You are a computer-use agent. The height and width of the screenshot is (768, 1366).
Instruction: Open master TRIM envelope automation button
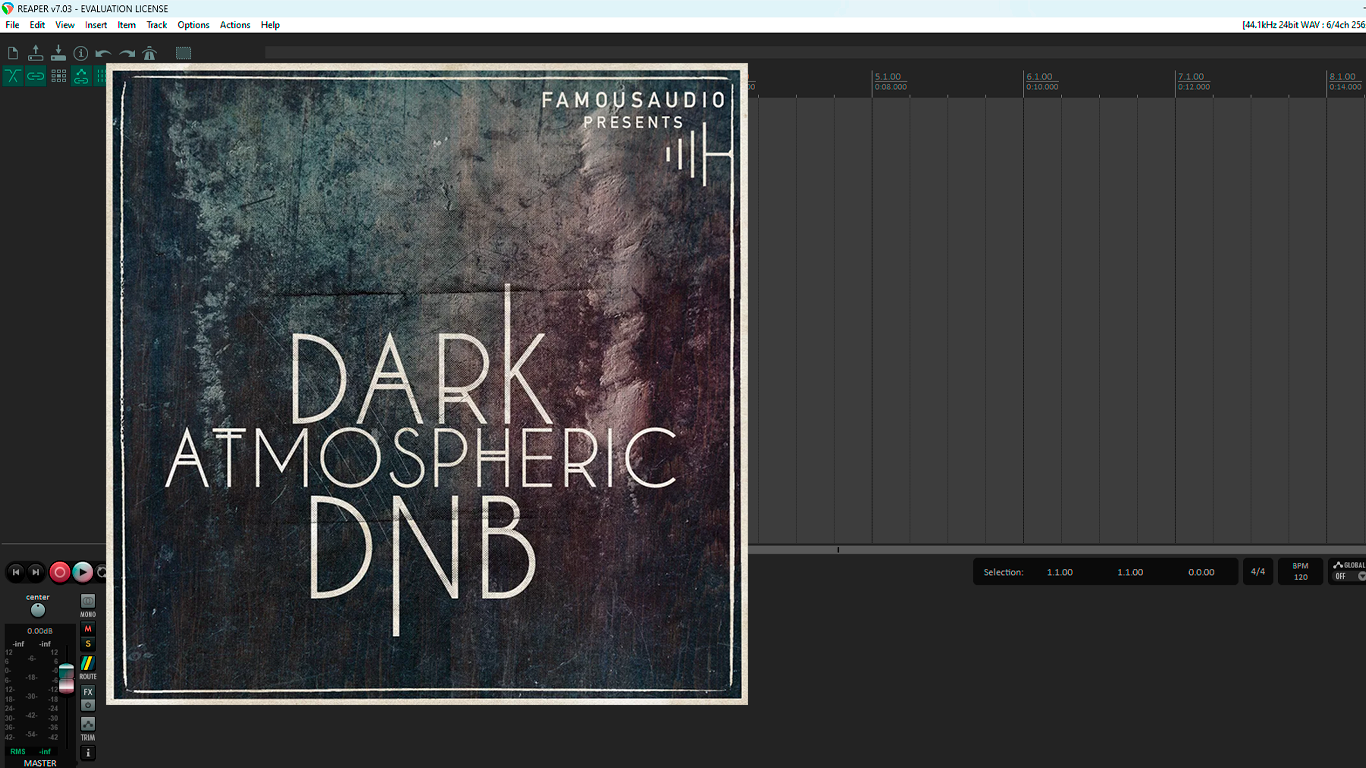(88, 724)
